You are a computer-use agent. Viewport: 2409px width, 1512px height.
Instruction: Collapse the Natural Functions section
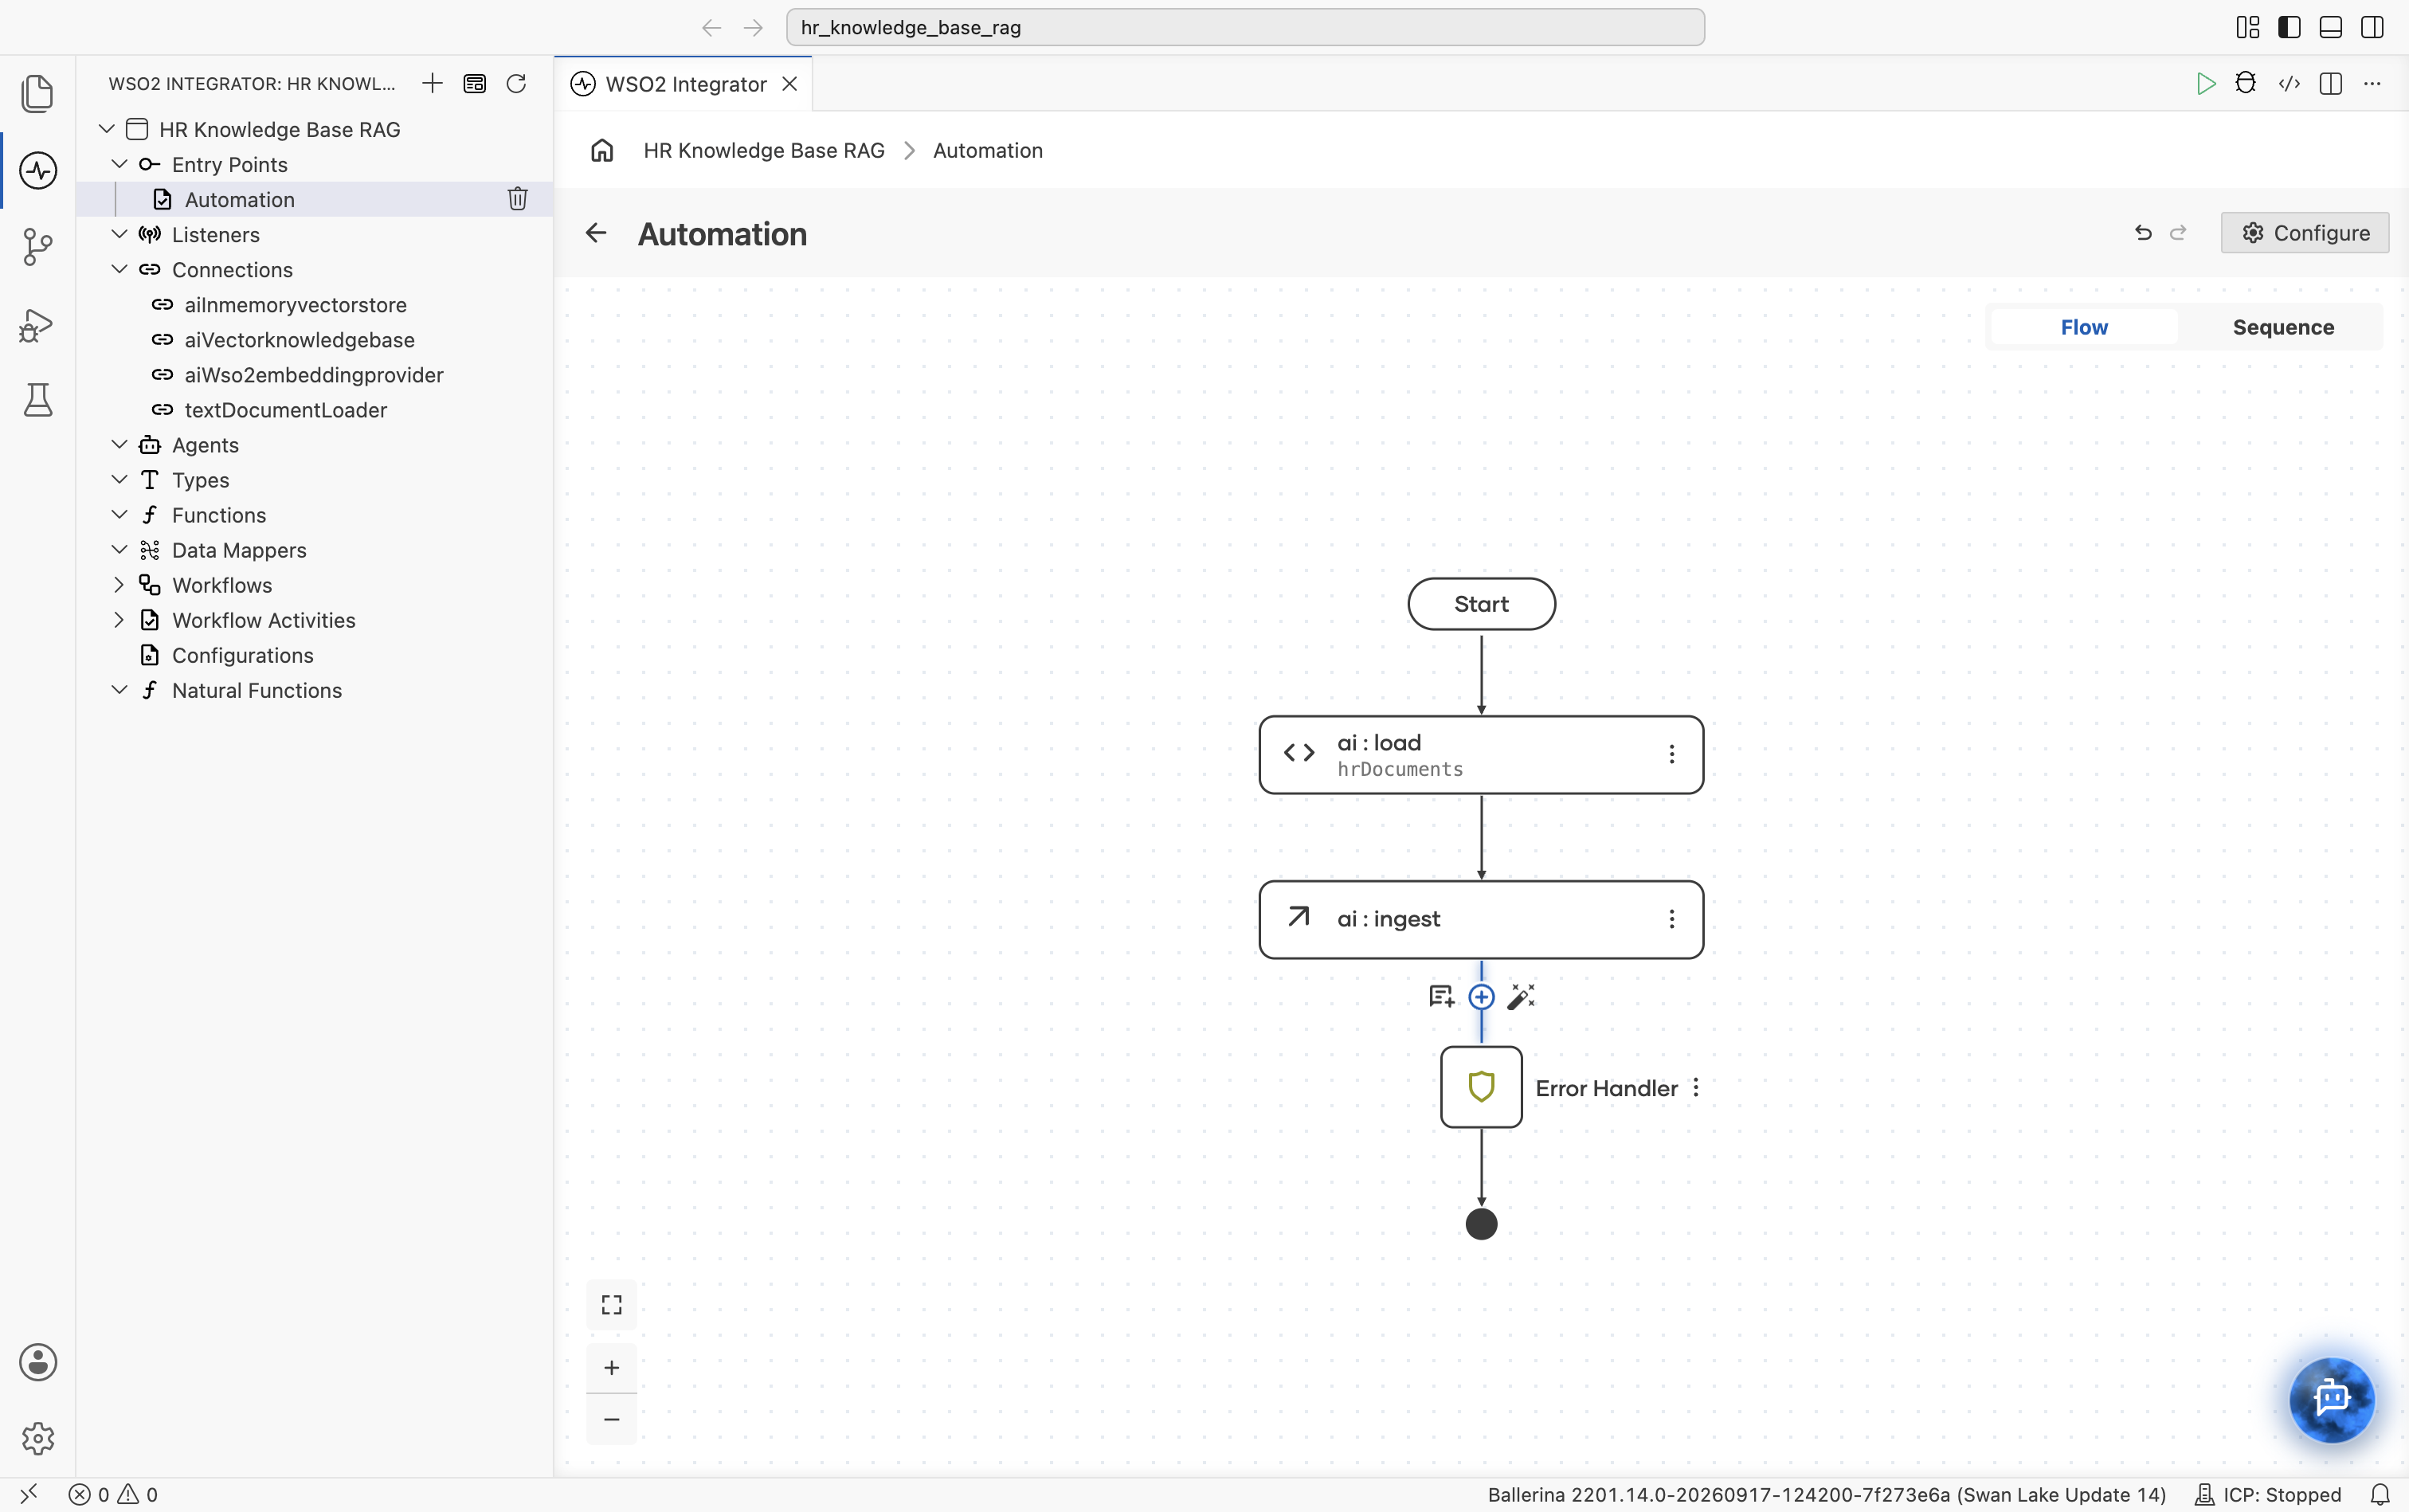pyautogui.click(x=119, y=689)
